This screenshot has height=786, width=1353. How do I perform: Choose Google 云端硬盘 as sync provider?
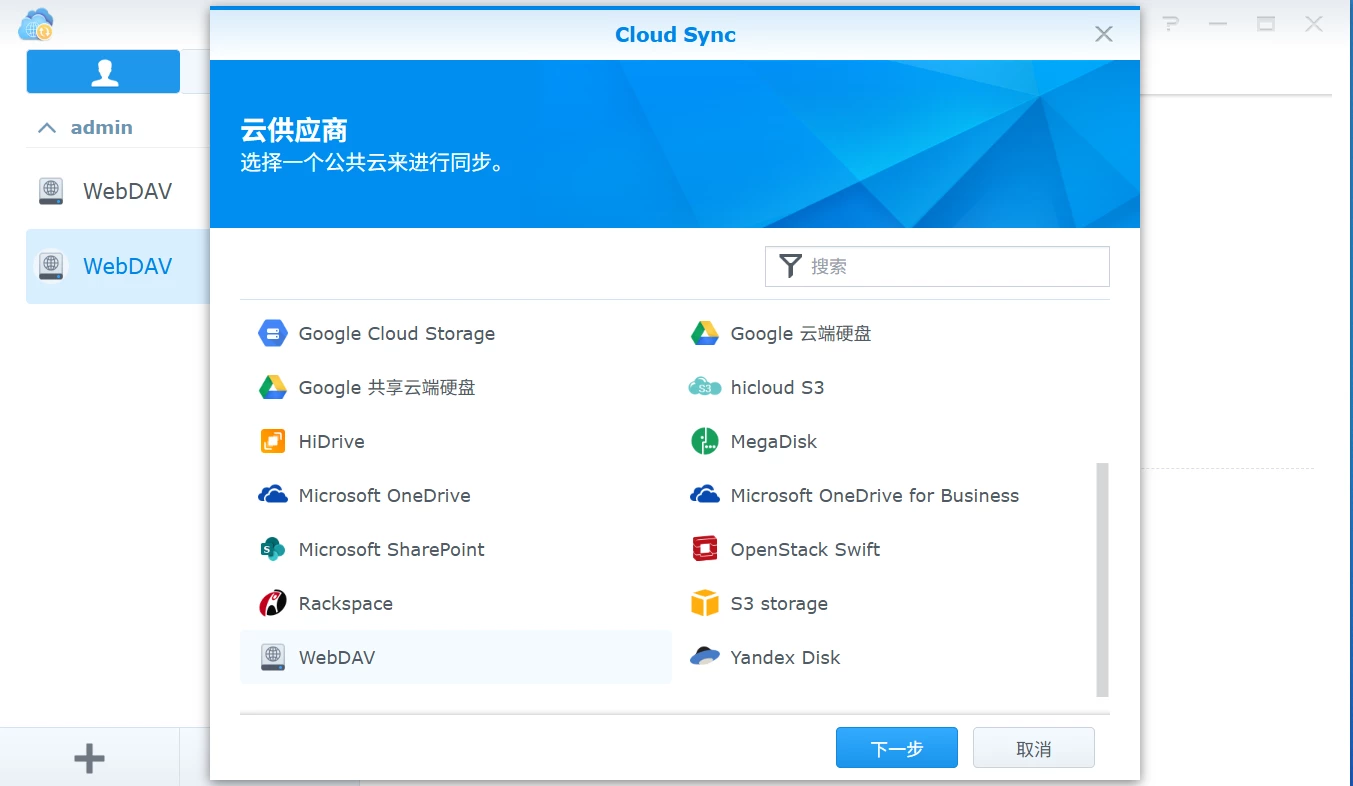click(800, 333)
